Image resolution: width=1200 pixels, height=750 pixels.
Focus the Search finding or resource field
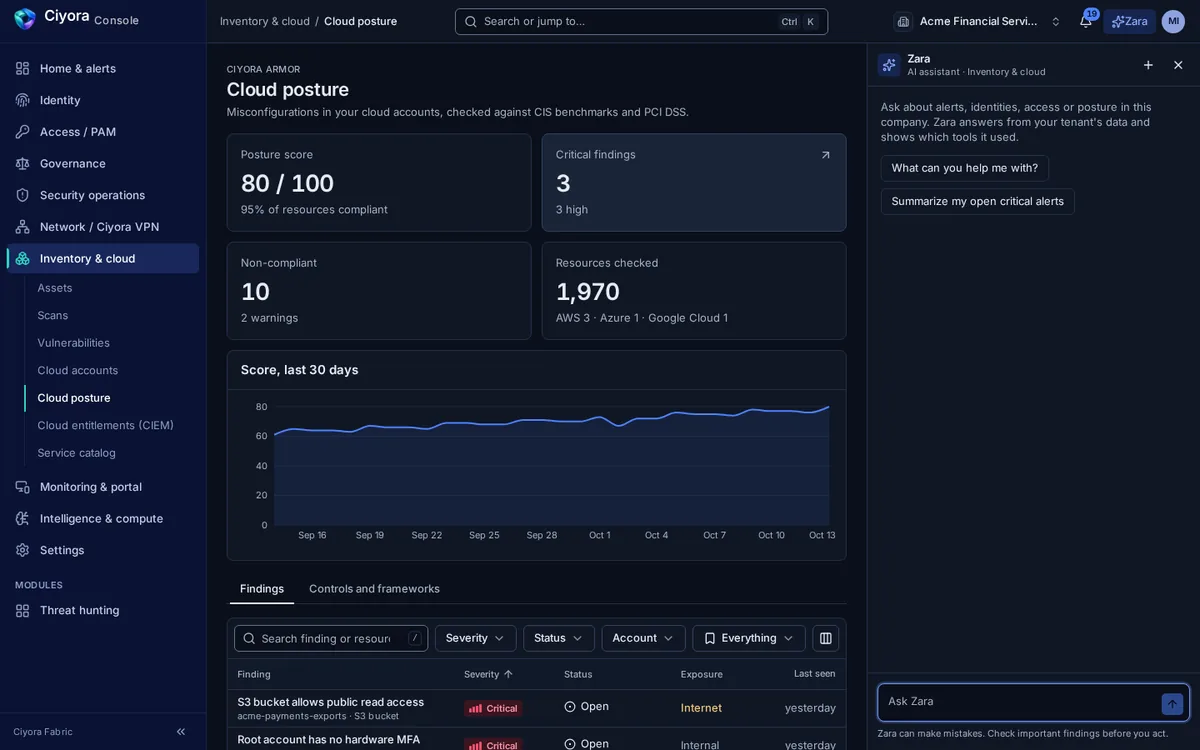[331, 638]
